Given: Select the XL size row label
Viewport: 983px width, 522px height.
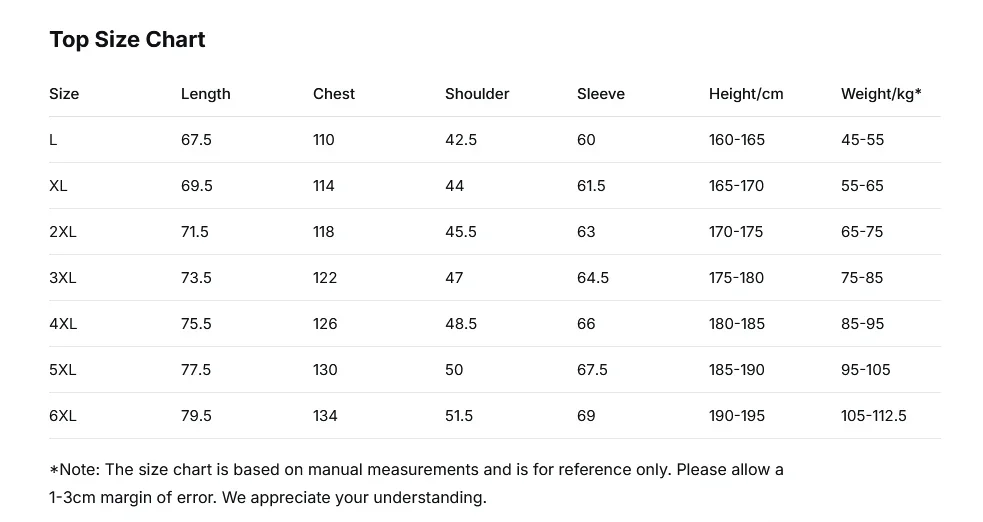Looking at the screenshot, I should click(58, 186).
